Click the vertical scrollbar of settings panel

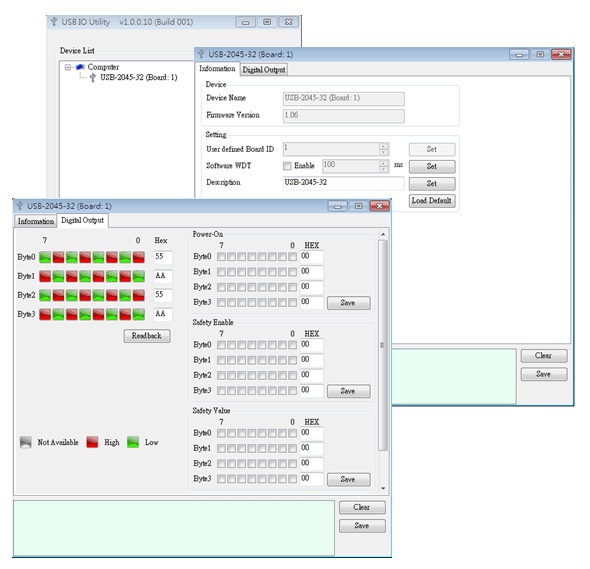[383, 345]
